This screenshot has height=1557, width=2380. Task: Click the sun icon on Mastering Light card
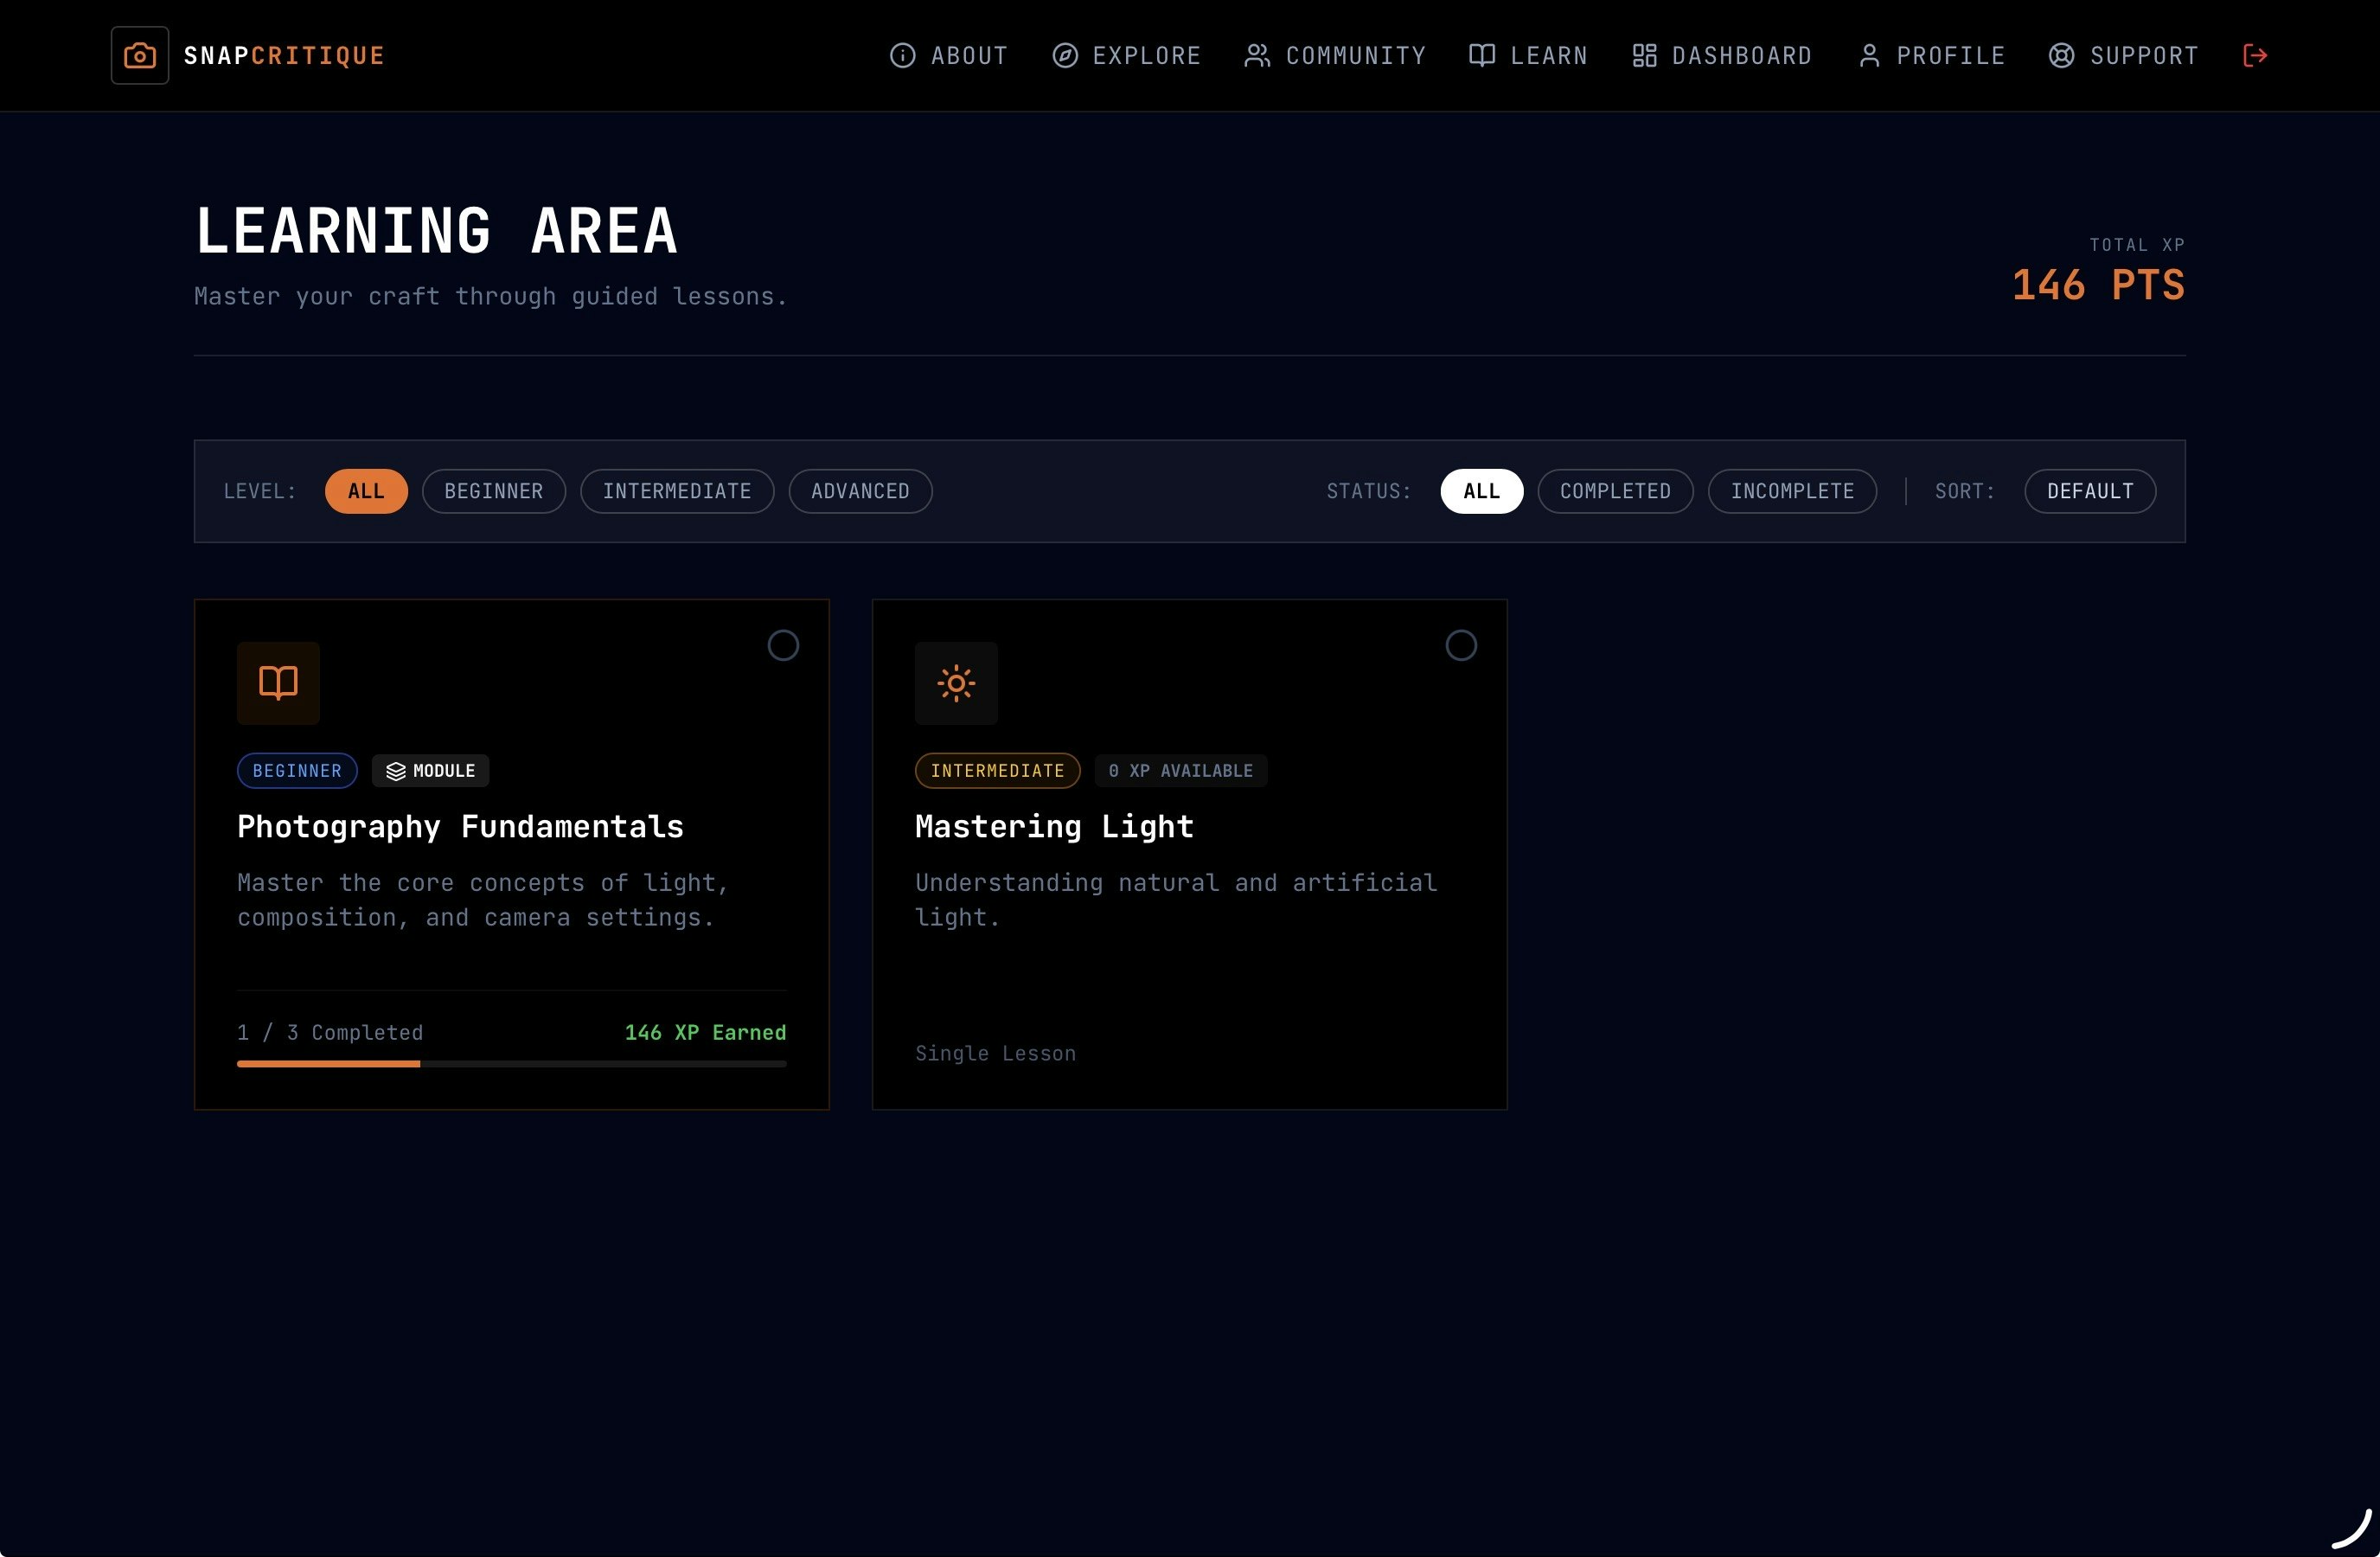click(956, 683)
